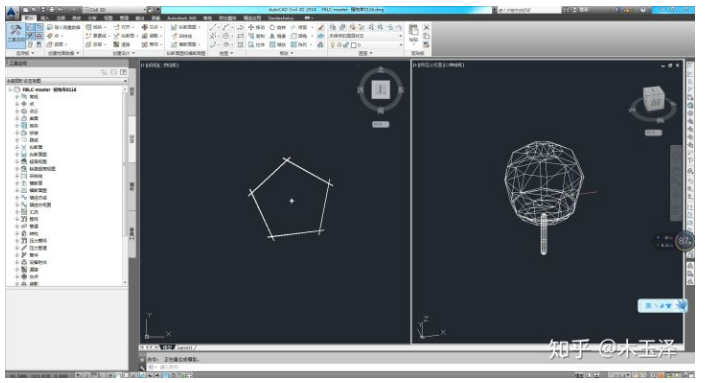Collapse the FBLC master root tree node
Image resolution: width=707 pixels, height=383 pixels.
pos(10,90)
